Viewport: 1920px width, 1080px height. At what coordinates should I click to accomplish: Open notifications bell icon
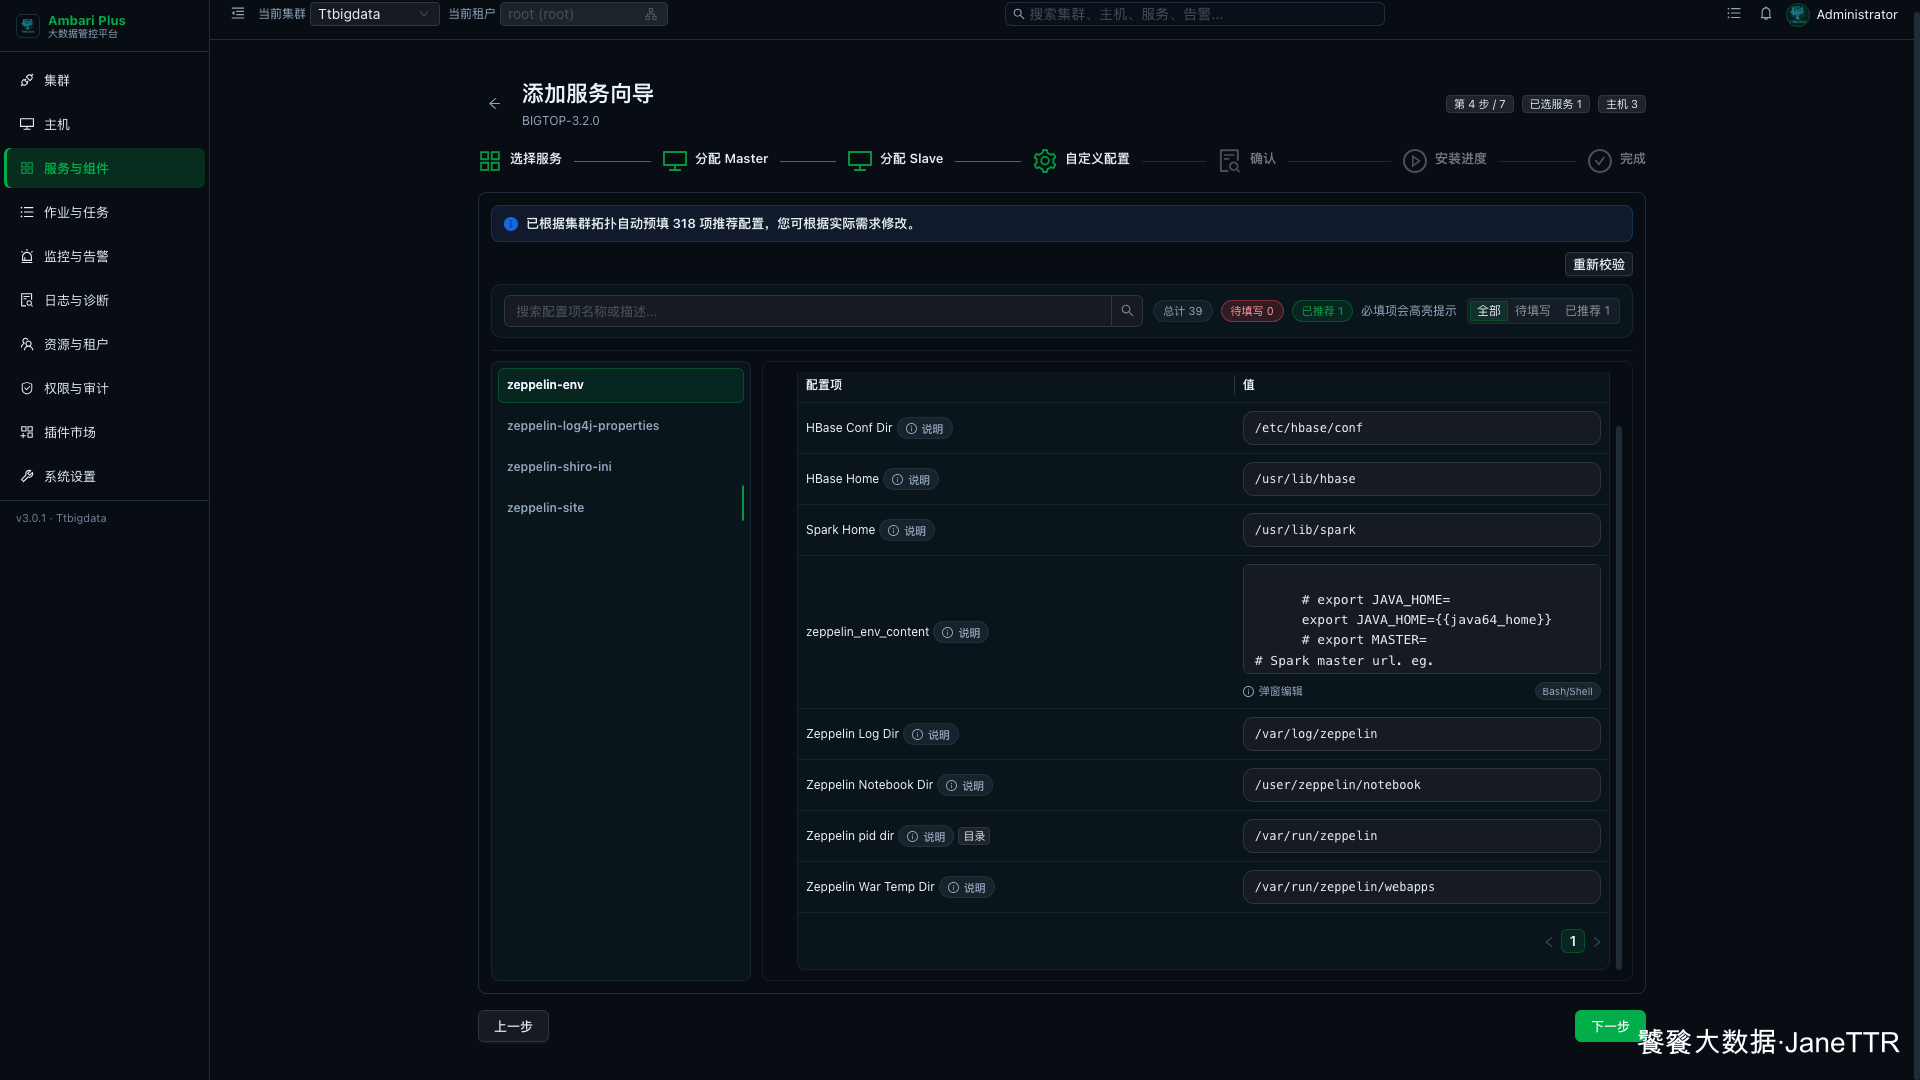point(1766,14)
